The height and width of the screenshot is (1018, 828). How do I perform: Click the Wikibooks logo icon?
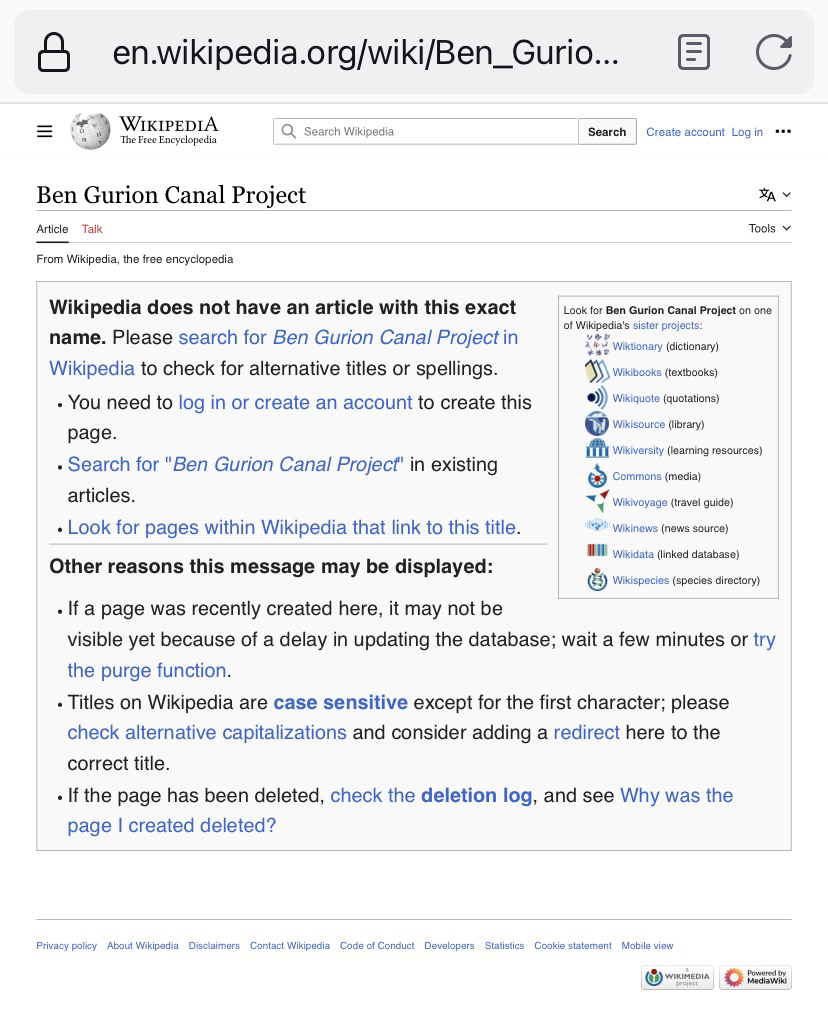point(597,371)
